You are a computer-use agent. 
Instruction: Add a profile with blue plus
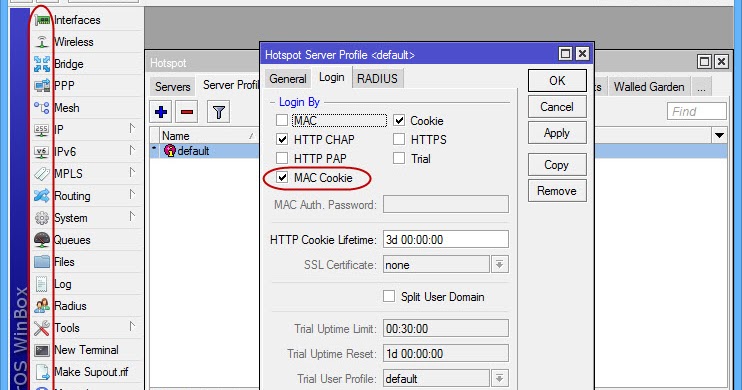tap(161, 112)
